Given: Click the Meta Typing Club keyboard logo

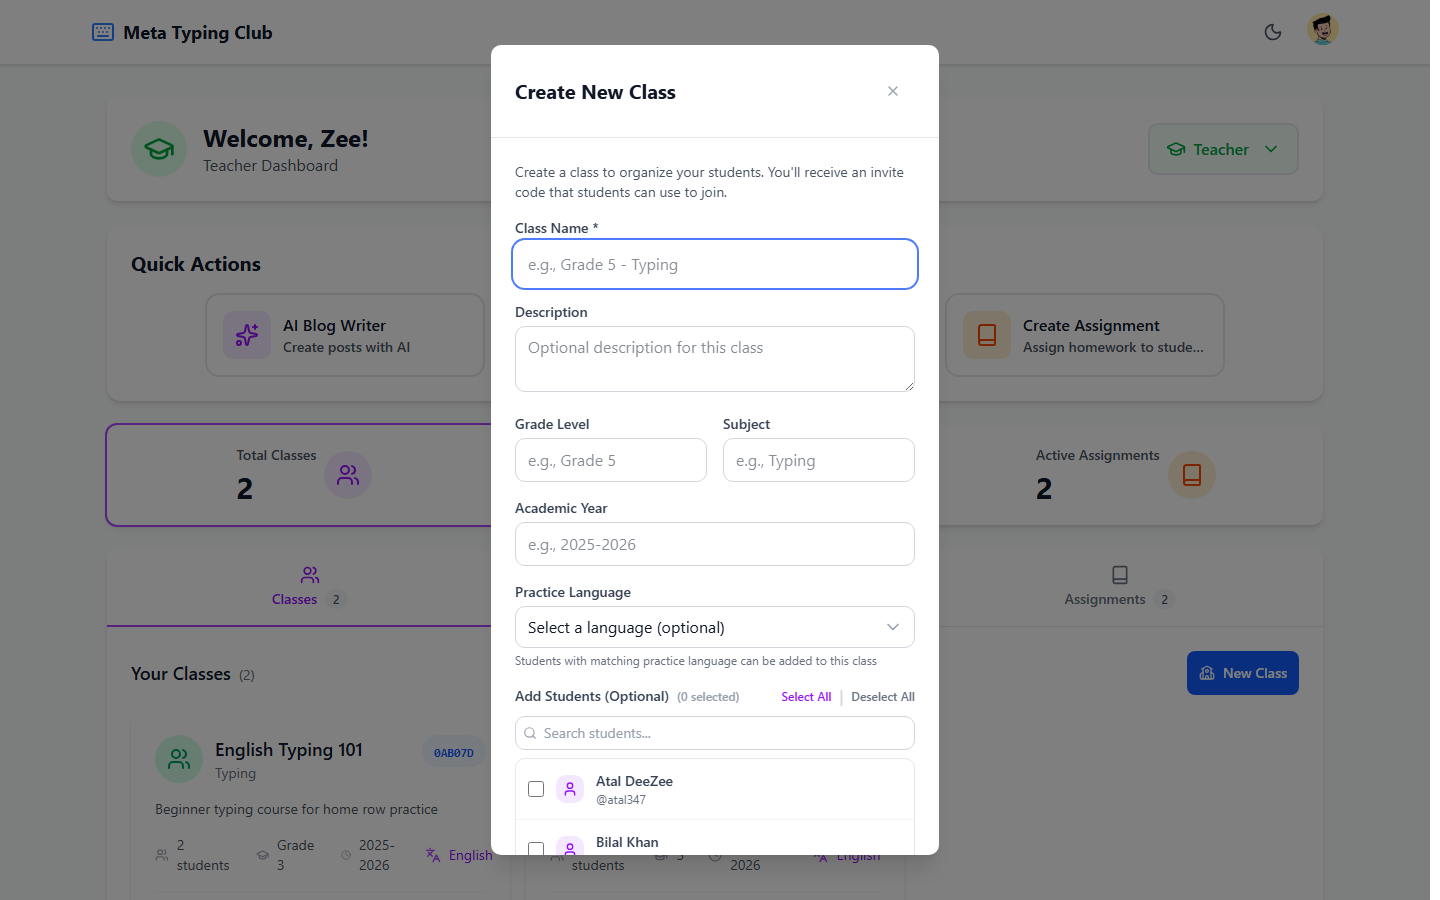Looking at the screenshot, I should (x=103, y=32).
